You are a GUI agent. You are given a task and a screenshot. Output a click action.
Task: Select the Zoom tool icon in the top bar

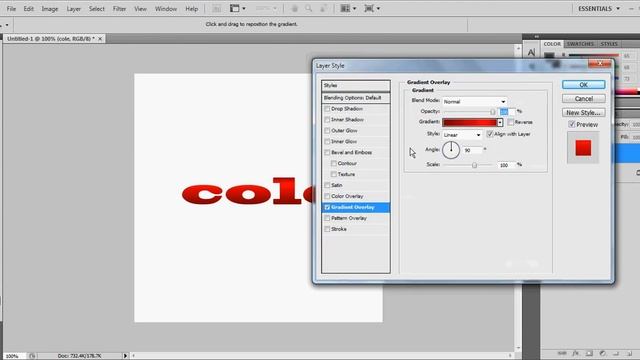coord(309,9)
